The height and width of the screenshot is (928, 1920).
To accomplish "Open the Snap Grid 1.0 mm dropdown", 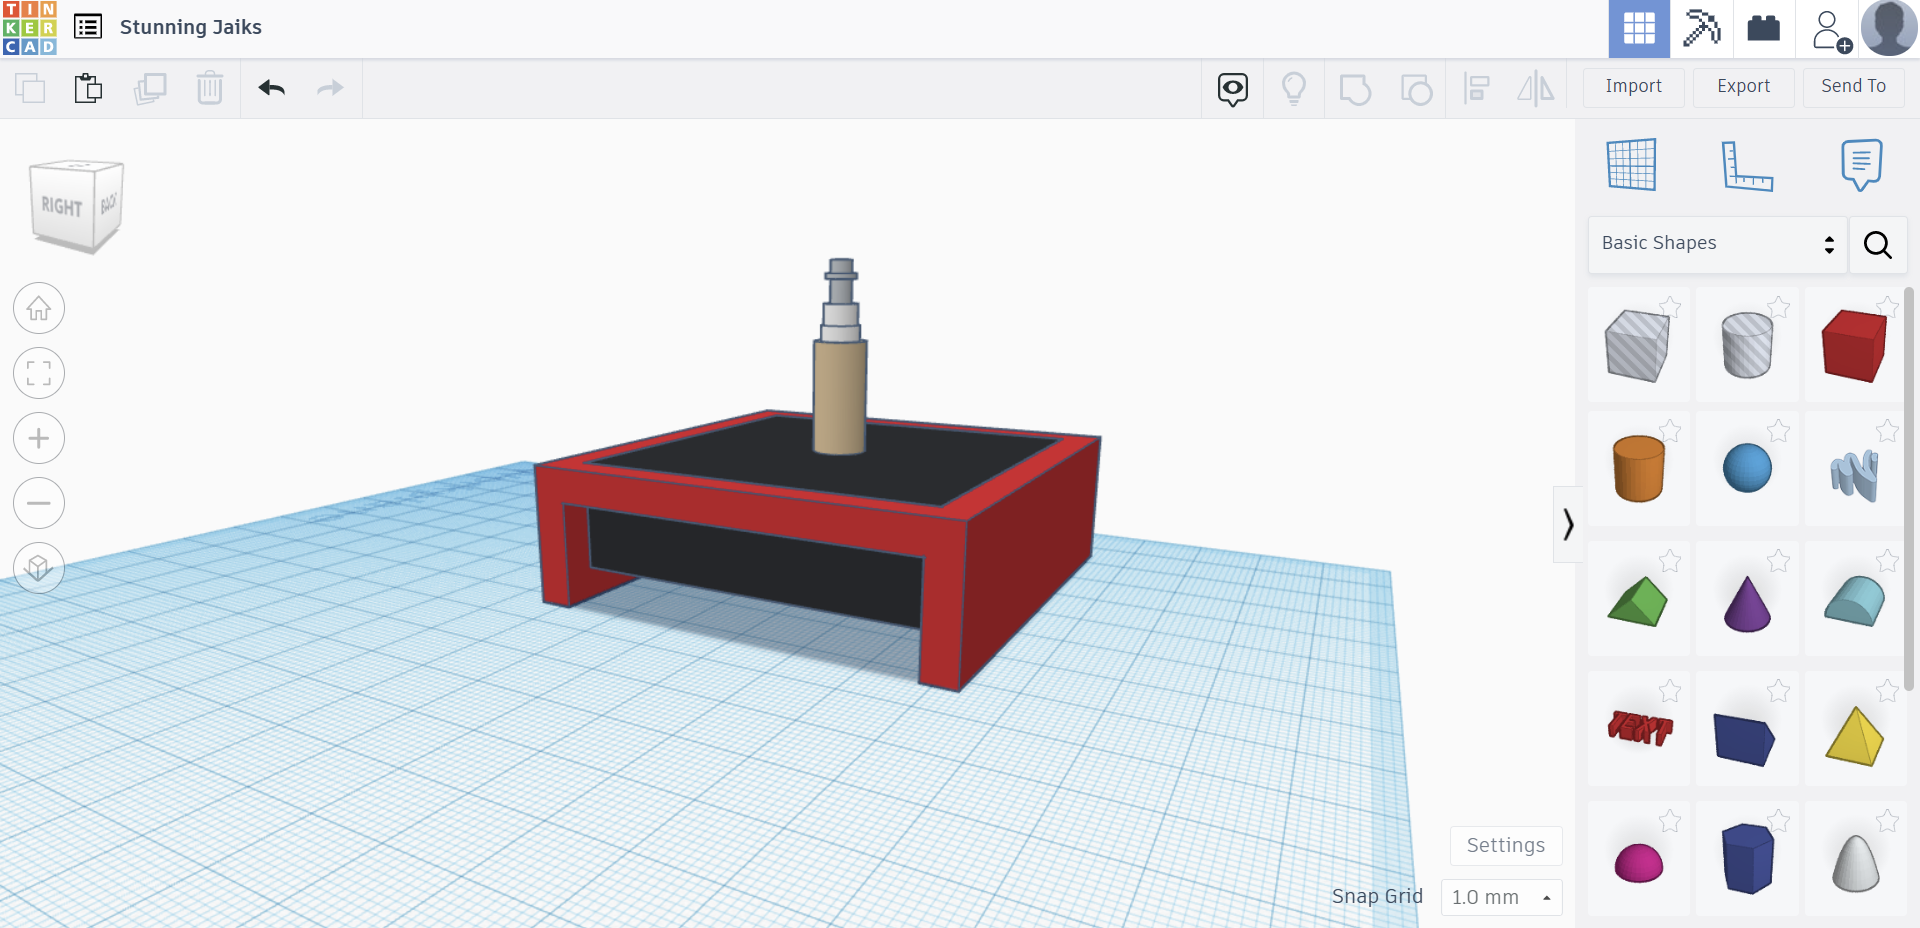I will pyautogui.click(x=1500, y=897).
